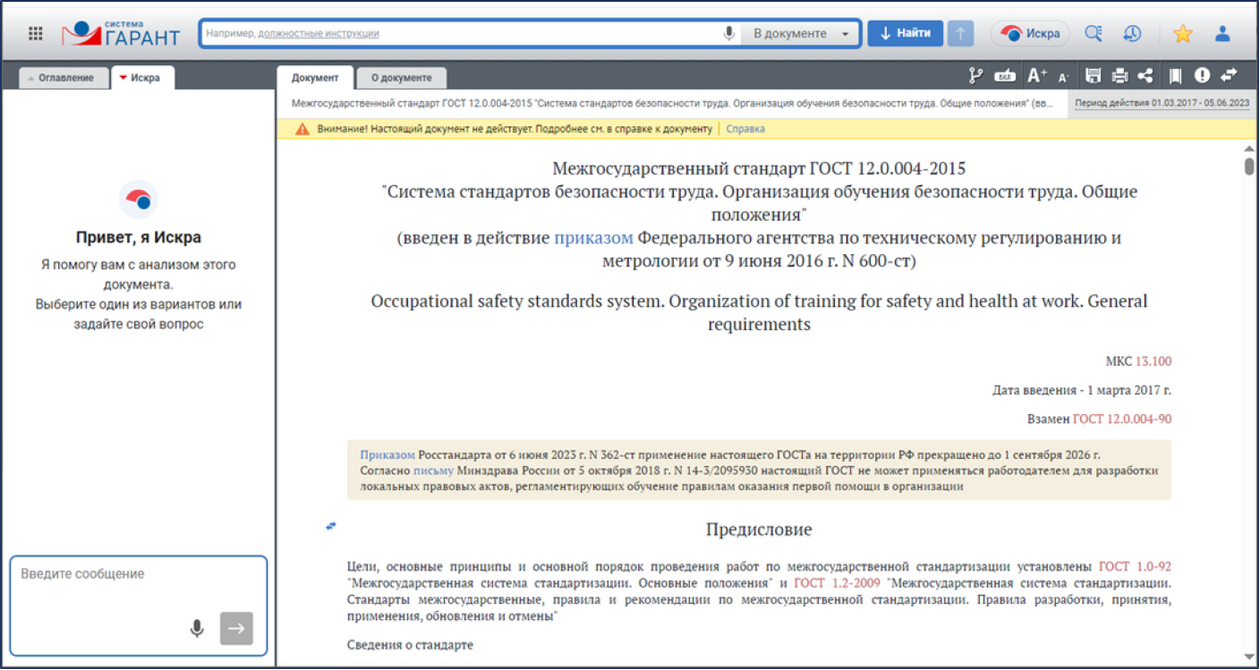Expand the Оглавление panel tab

click(60, 78)
